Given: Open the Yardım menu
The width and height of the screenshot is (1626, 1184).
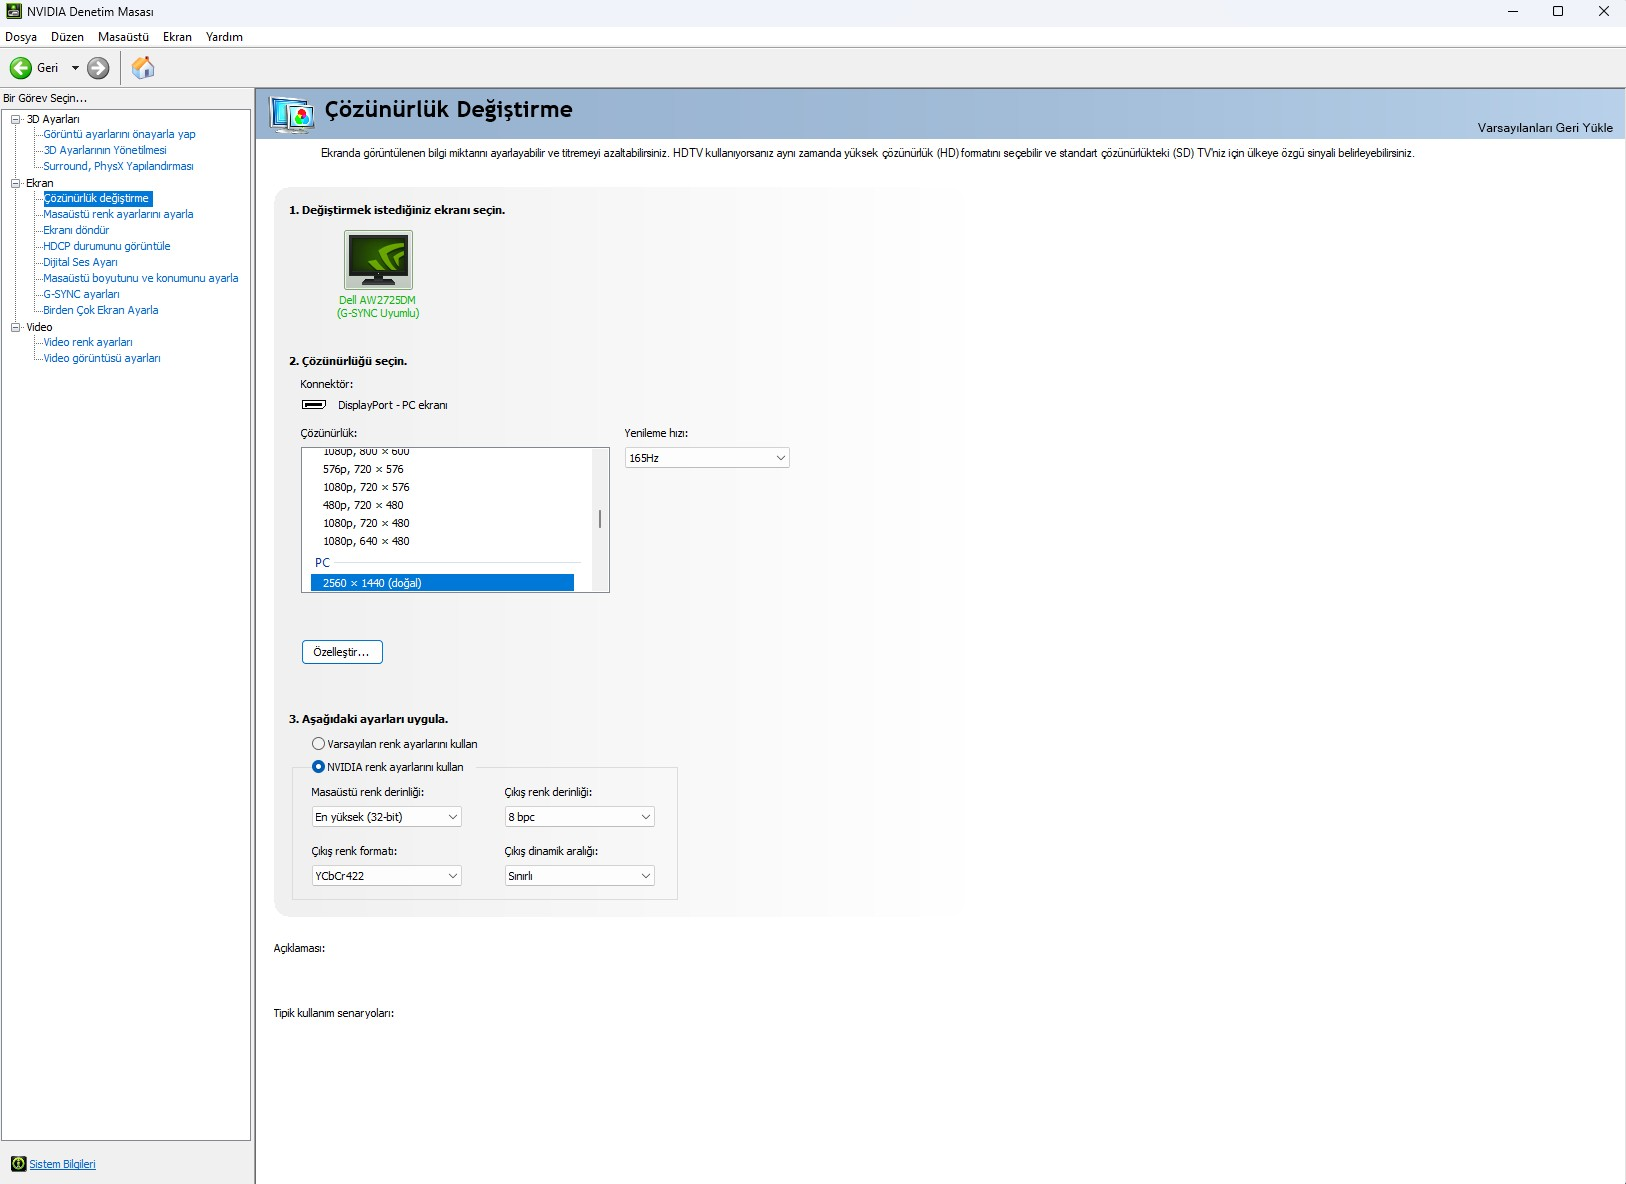Looking at the screenshot, I should [224, 37].
